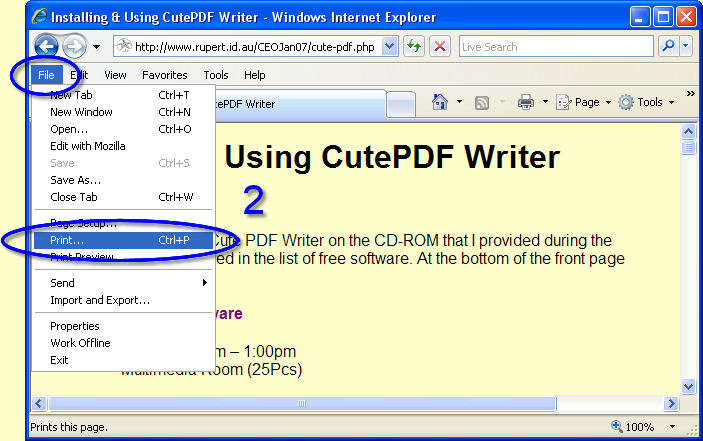Click the printer icon in command bar
The image size is (703, 441).
pos(526,102)
